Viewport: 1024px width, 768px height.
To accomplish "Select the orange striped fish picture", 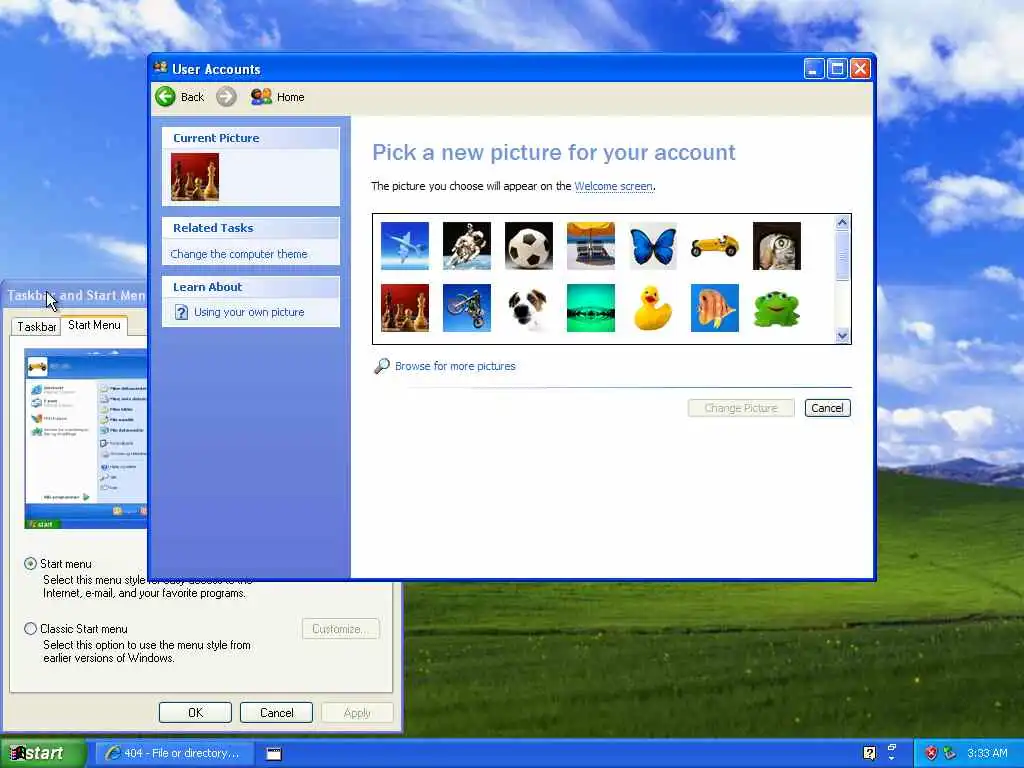I will (714, 308).
